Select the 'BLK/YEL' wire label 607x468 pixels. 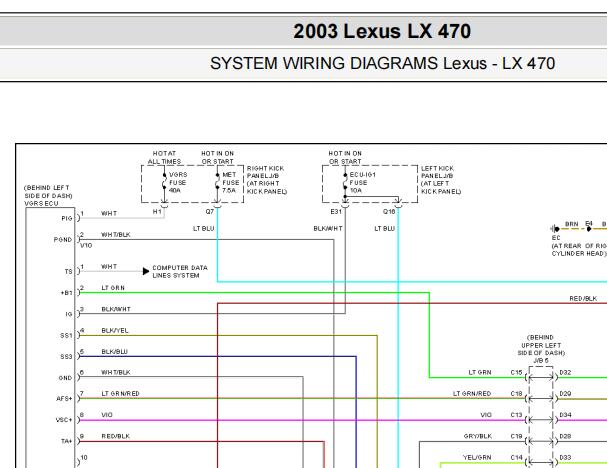coord(115,331)
